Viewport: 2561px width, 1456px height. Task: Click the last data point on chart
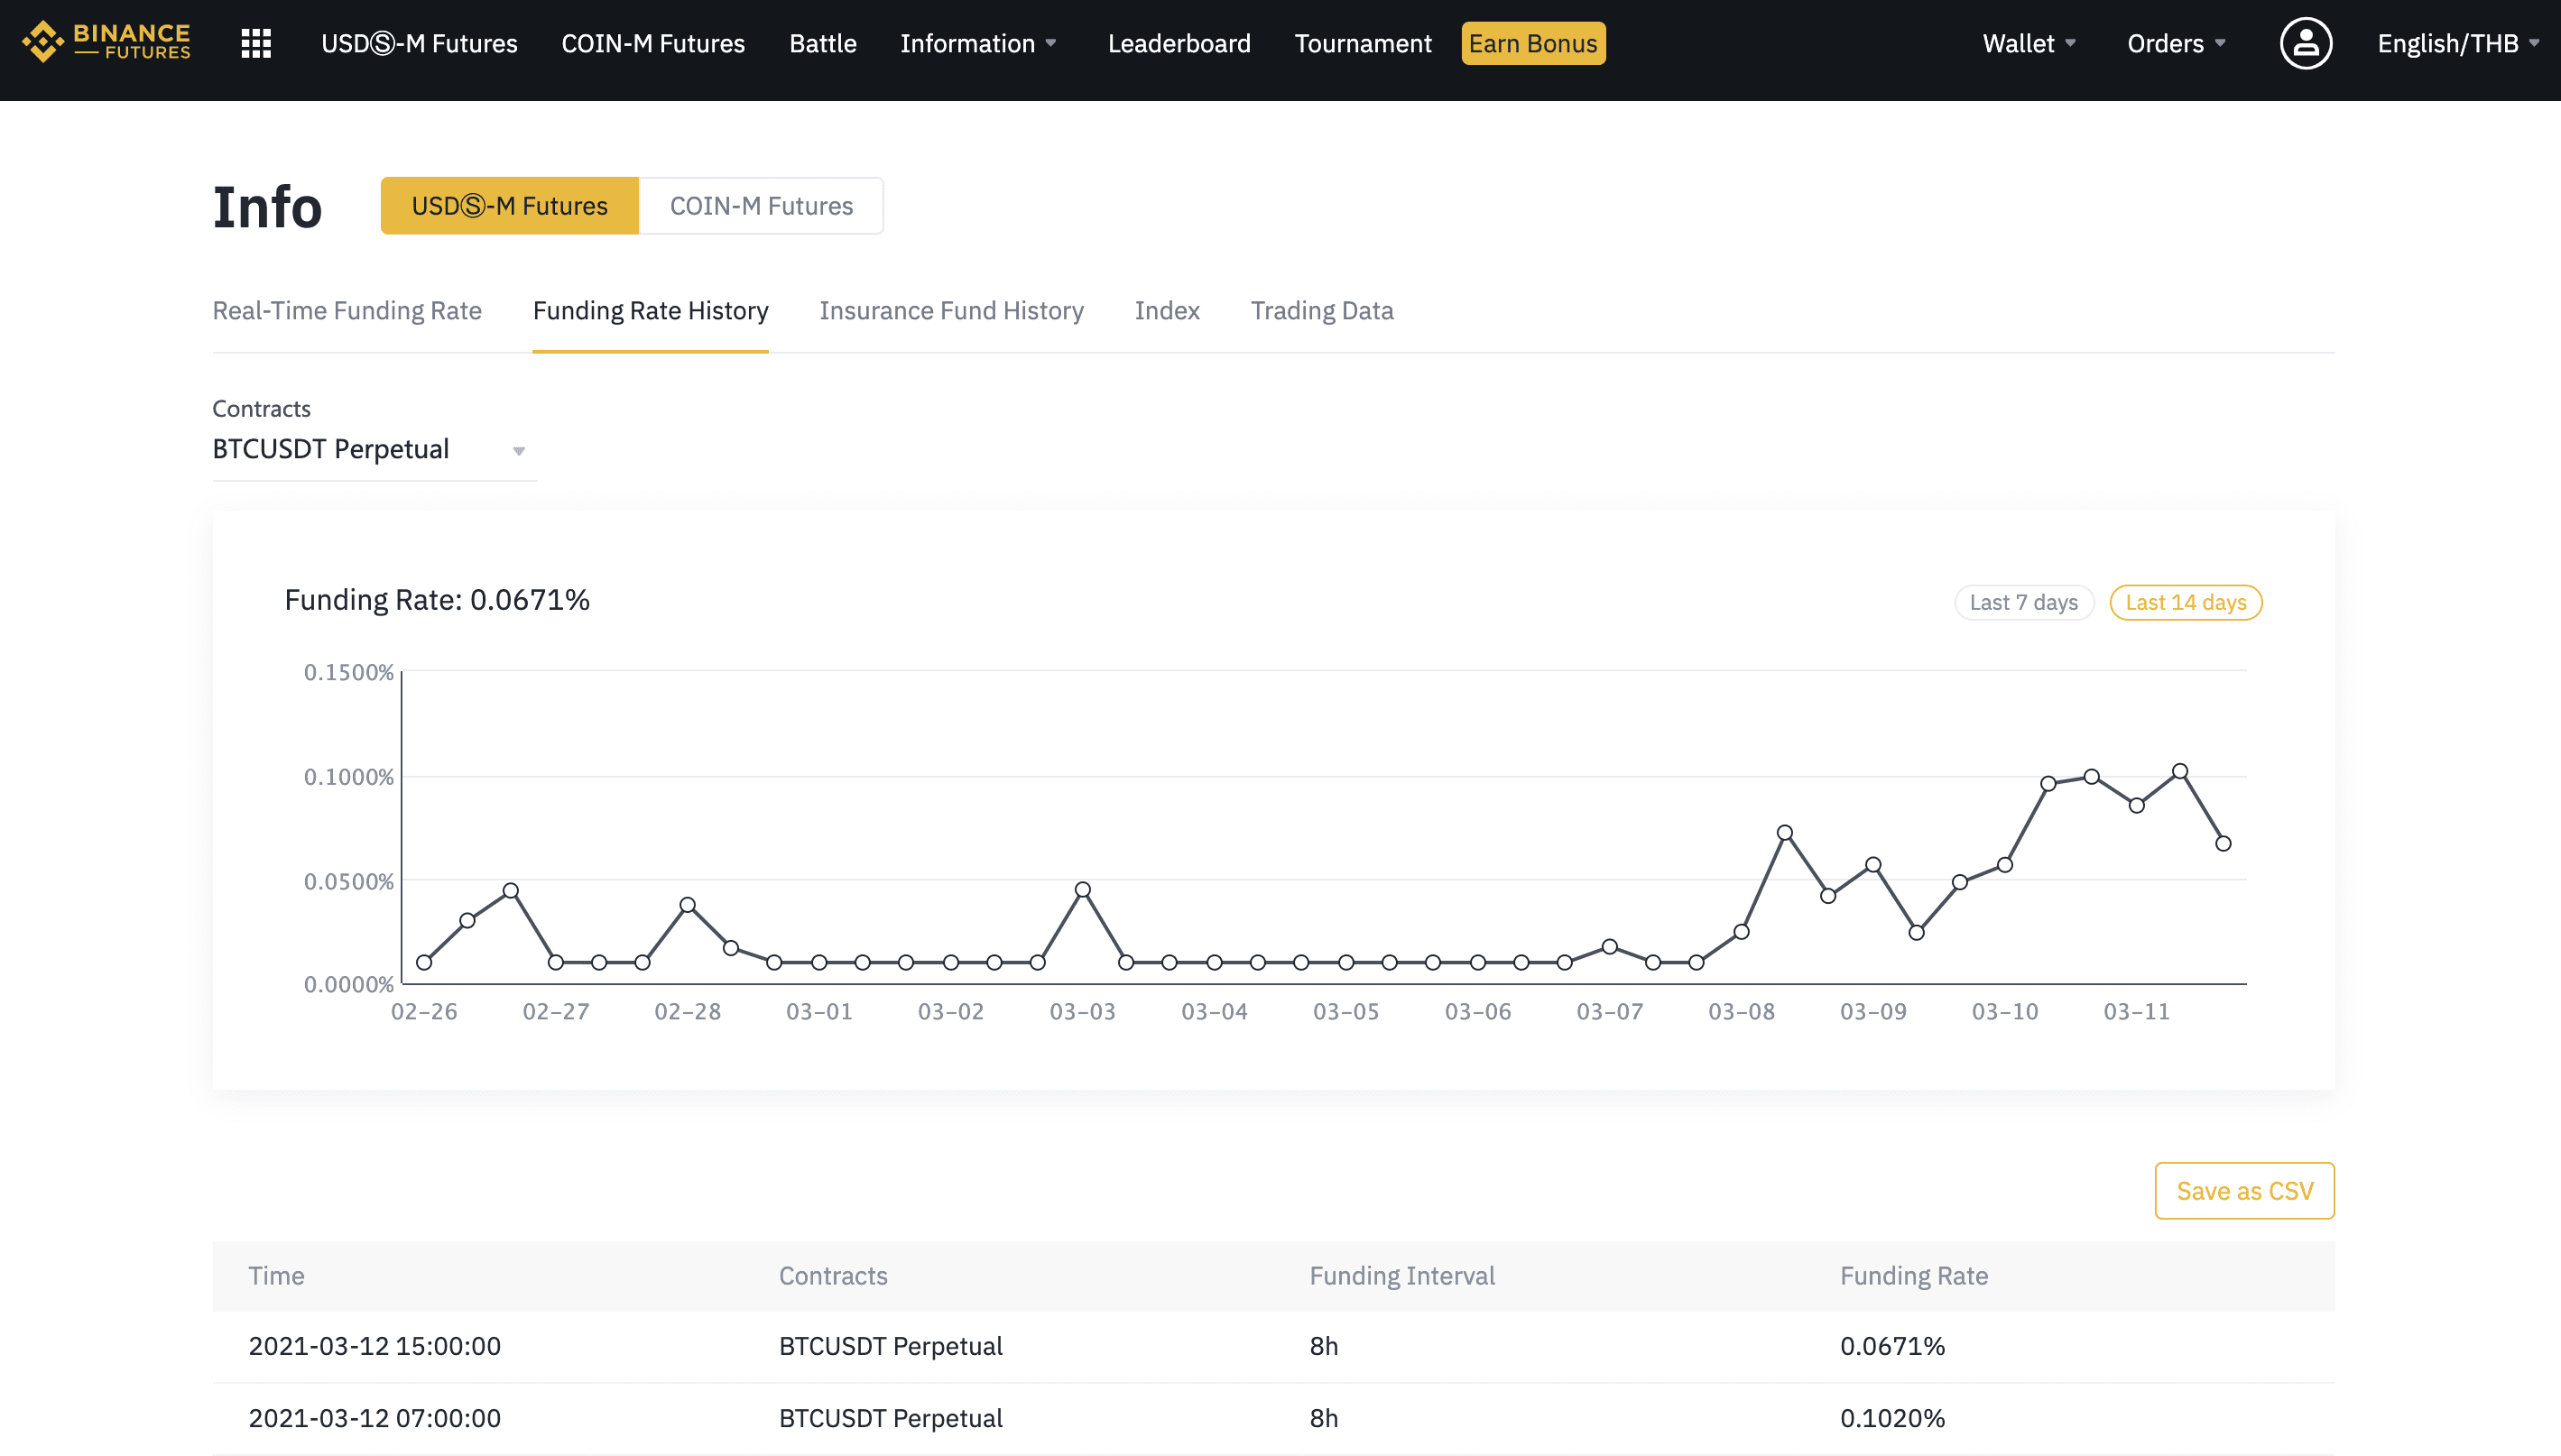[2222, 843]
